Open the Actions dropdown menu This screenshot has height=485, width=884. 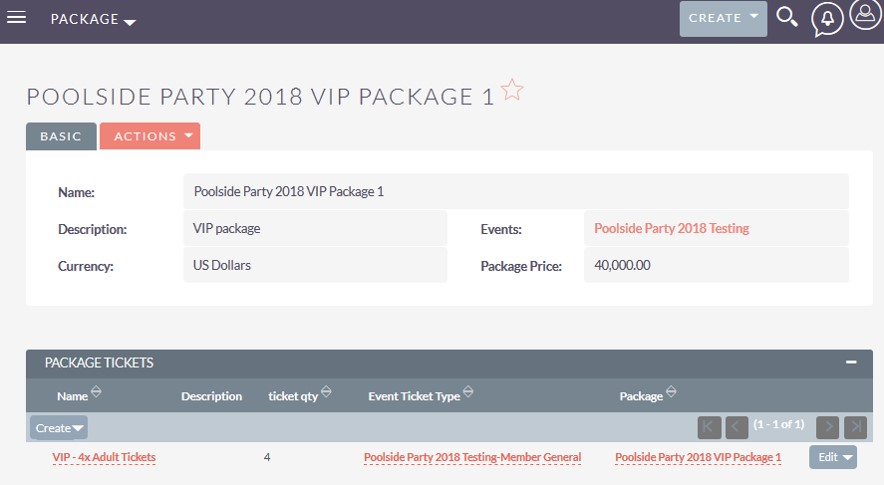pyautogui.click(x=150, y=136)
